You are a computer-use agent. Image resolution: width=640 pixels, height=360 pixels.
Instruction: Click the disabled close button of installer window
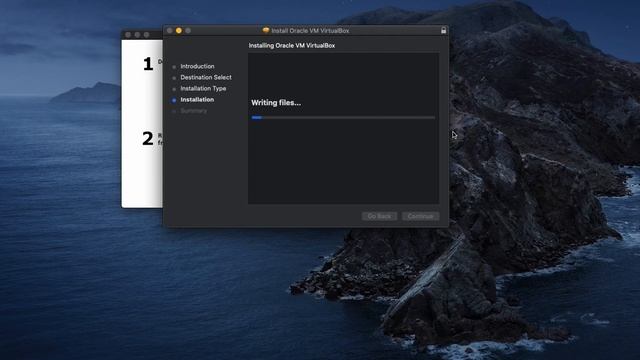point(169,31)
